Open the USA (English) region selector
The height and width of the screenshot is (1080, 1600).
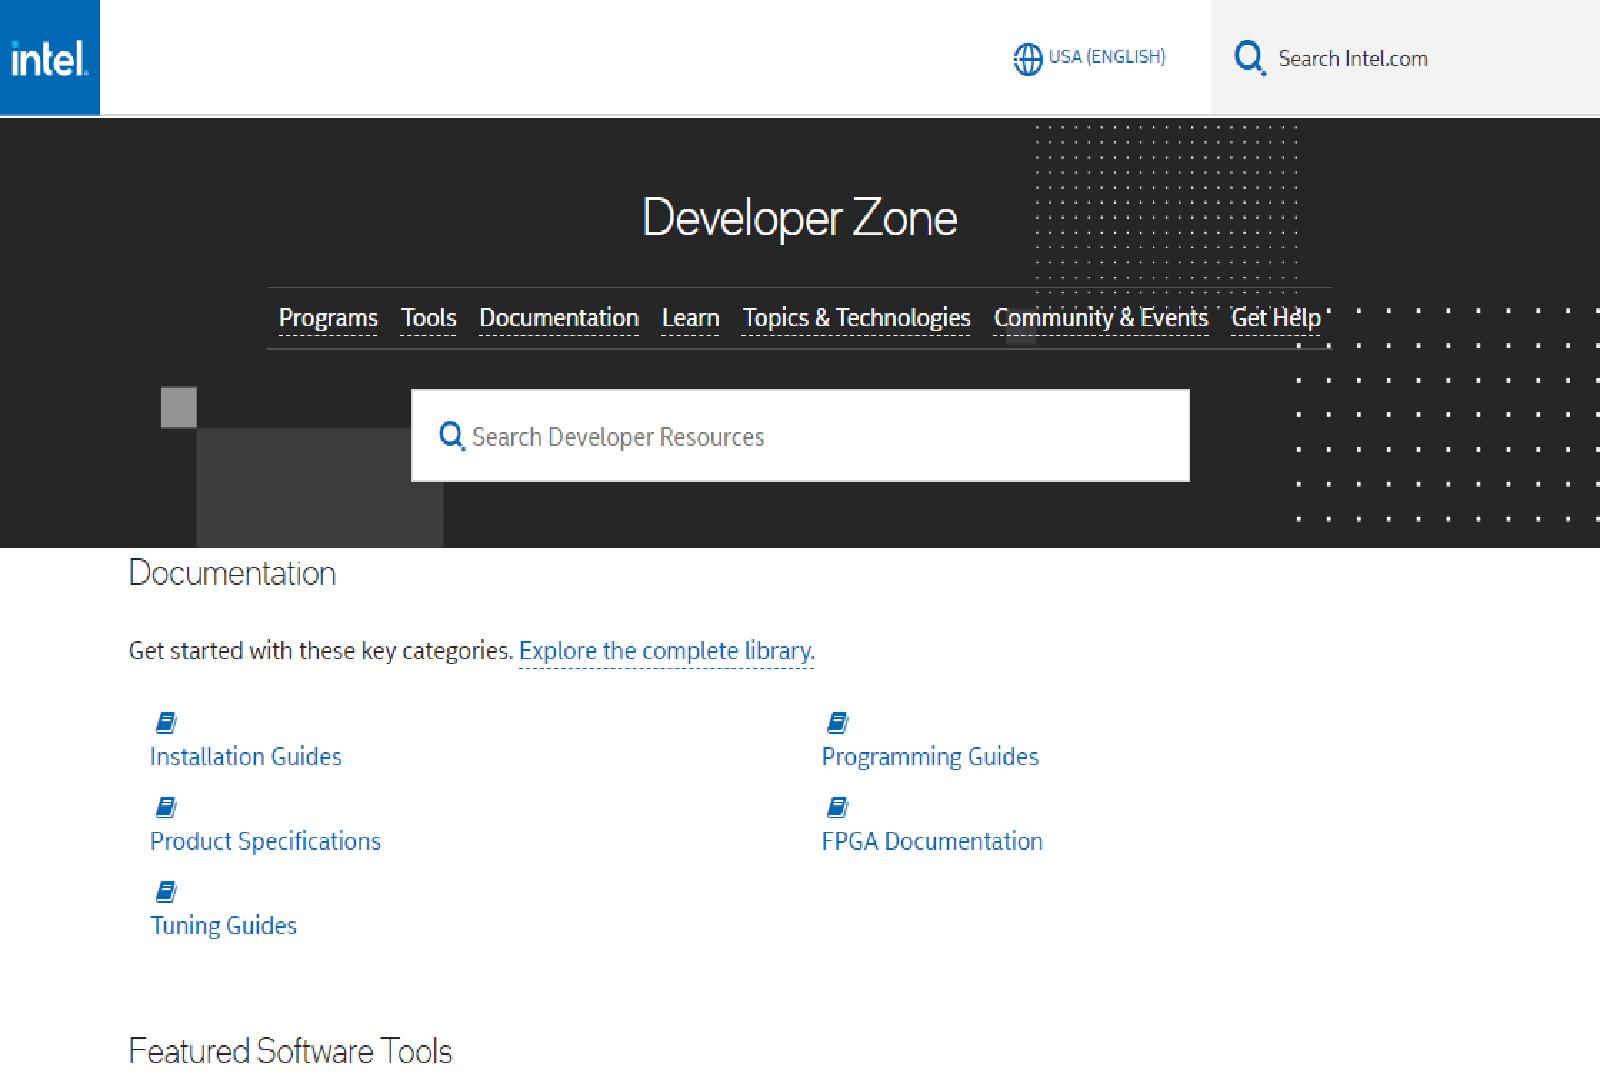1106,57
